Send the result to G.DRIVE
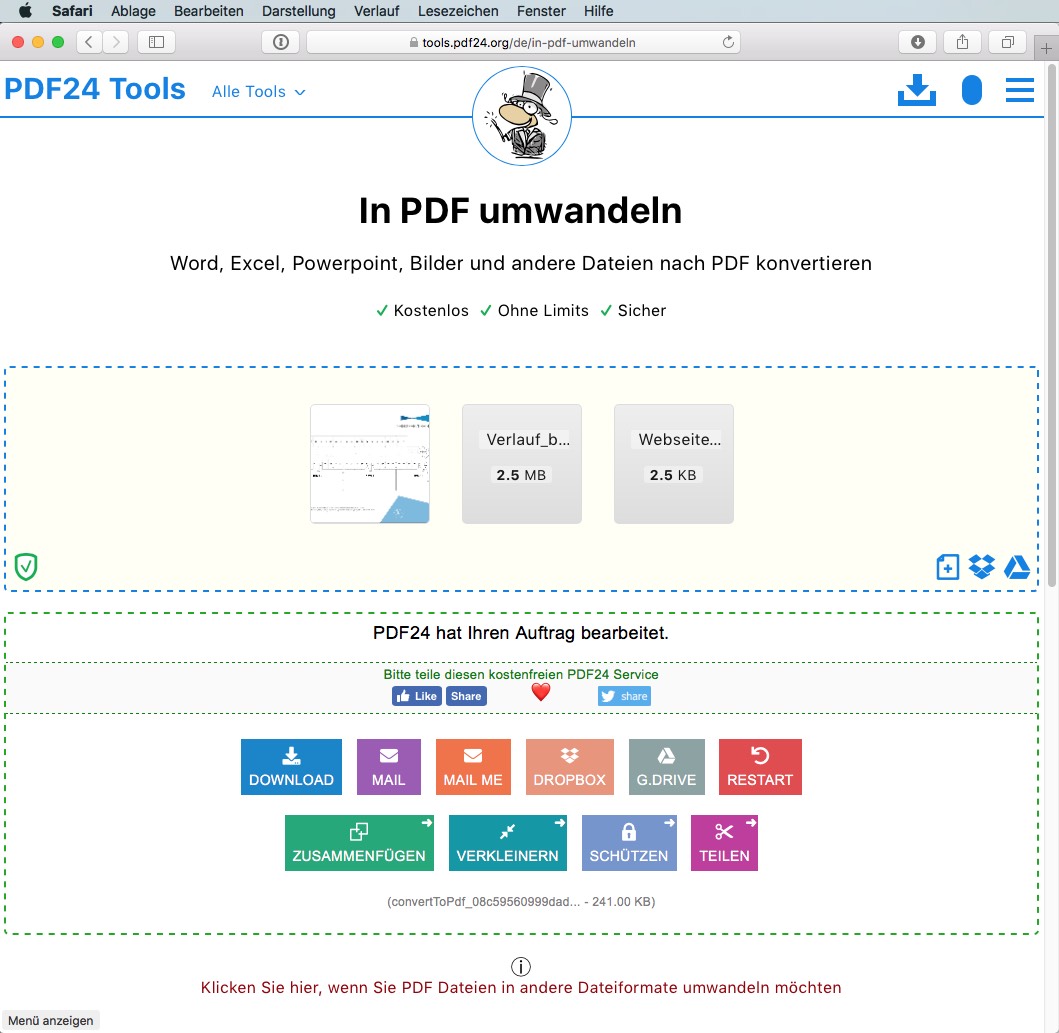 (666, 767)
